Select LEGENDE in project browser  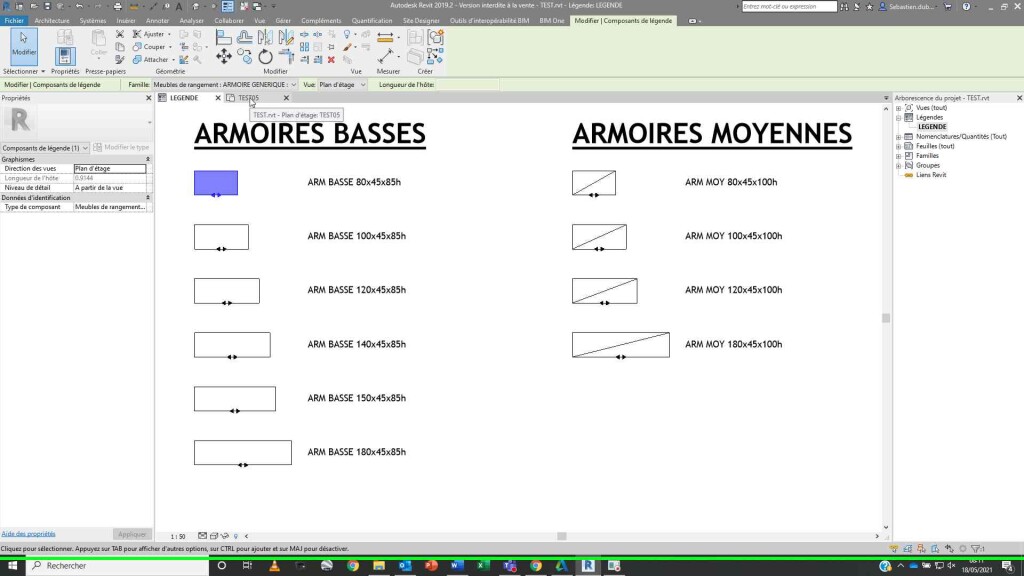pyautogui.click(x=932, y=127)
